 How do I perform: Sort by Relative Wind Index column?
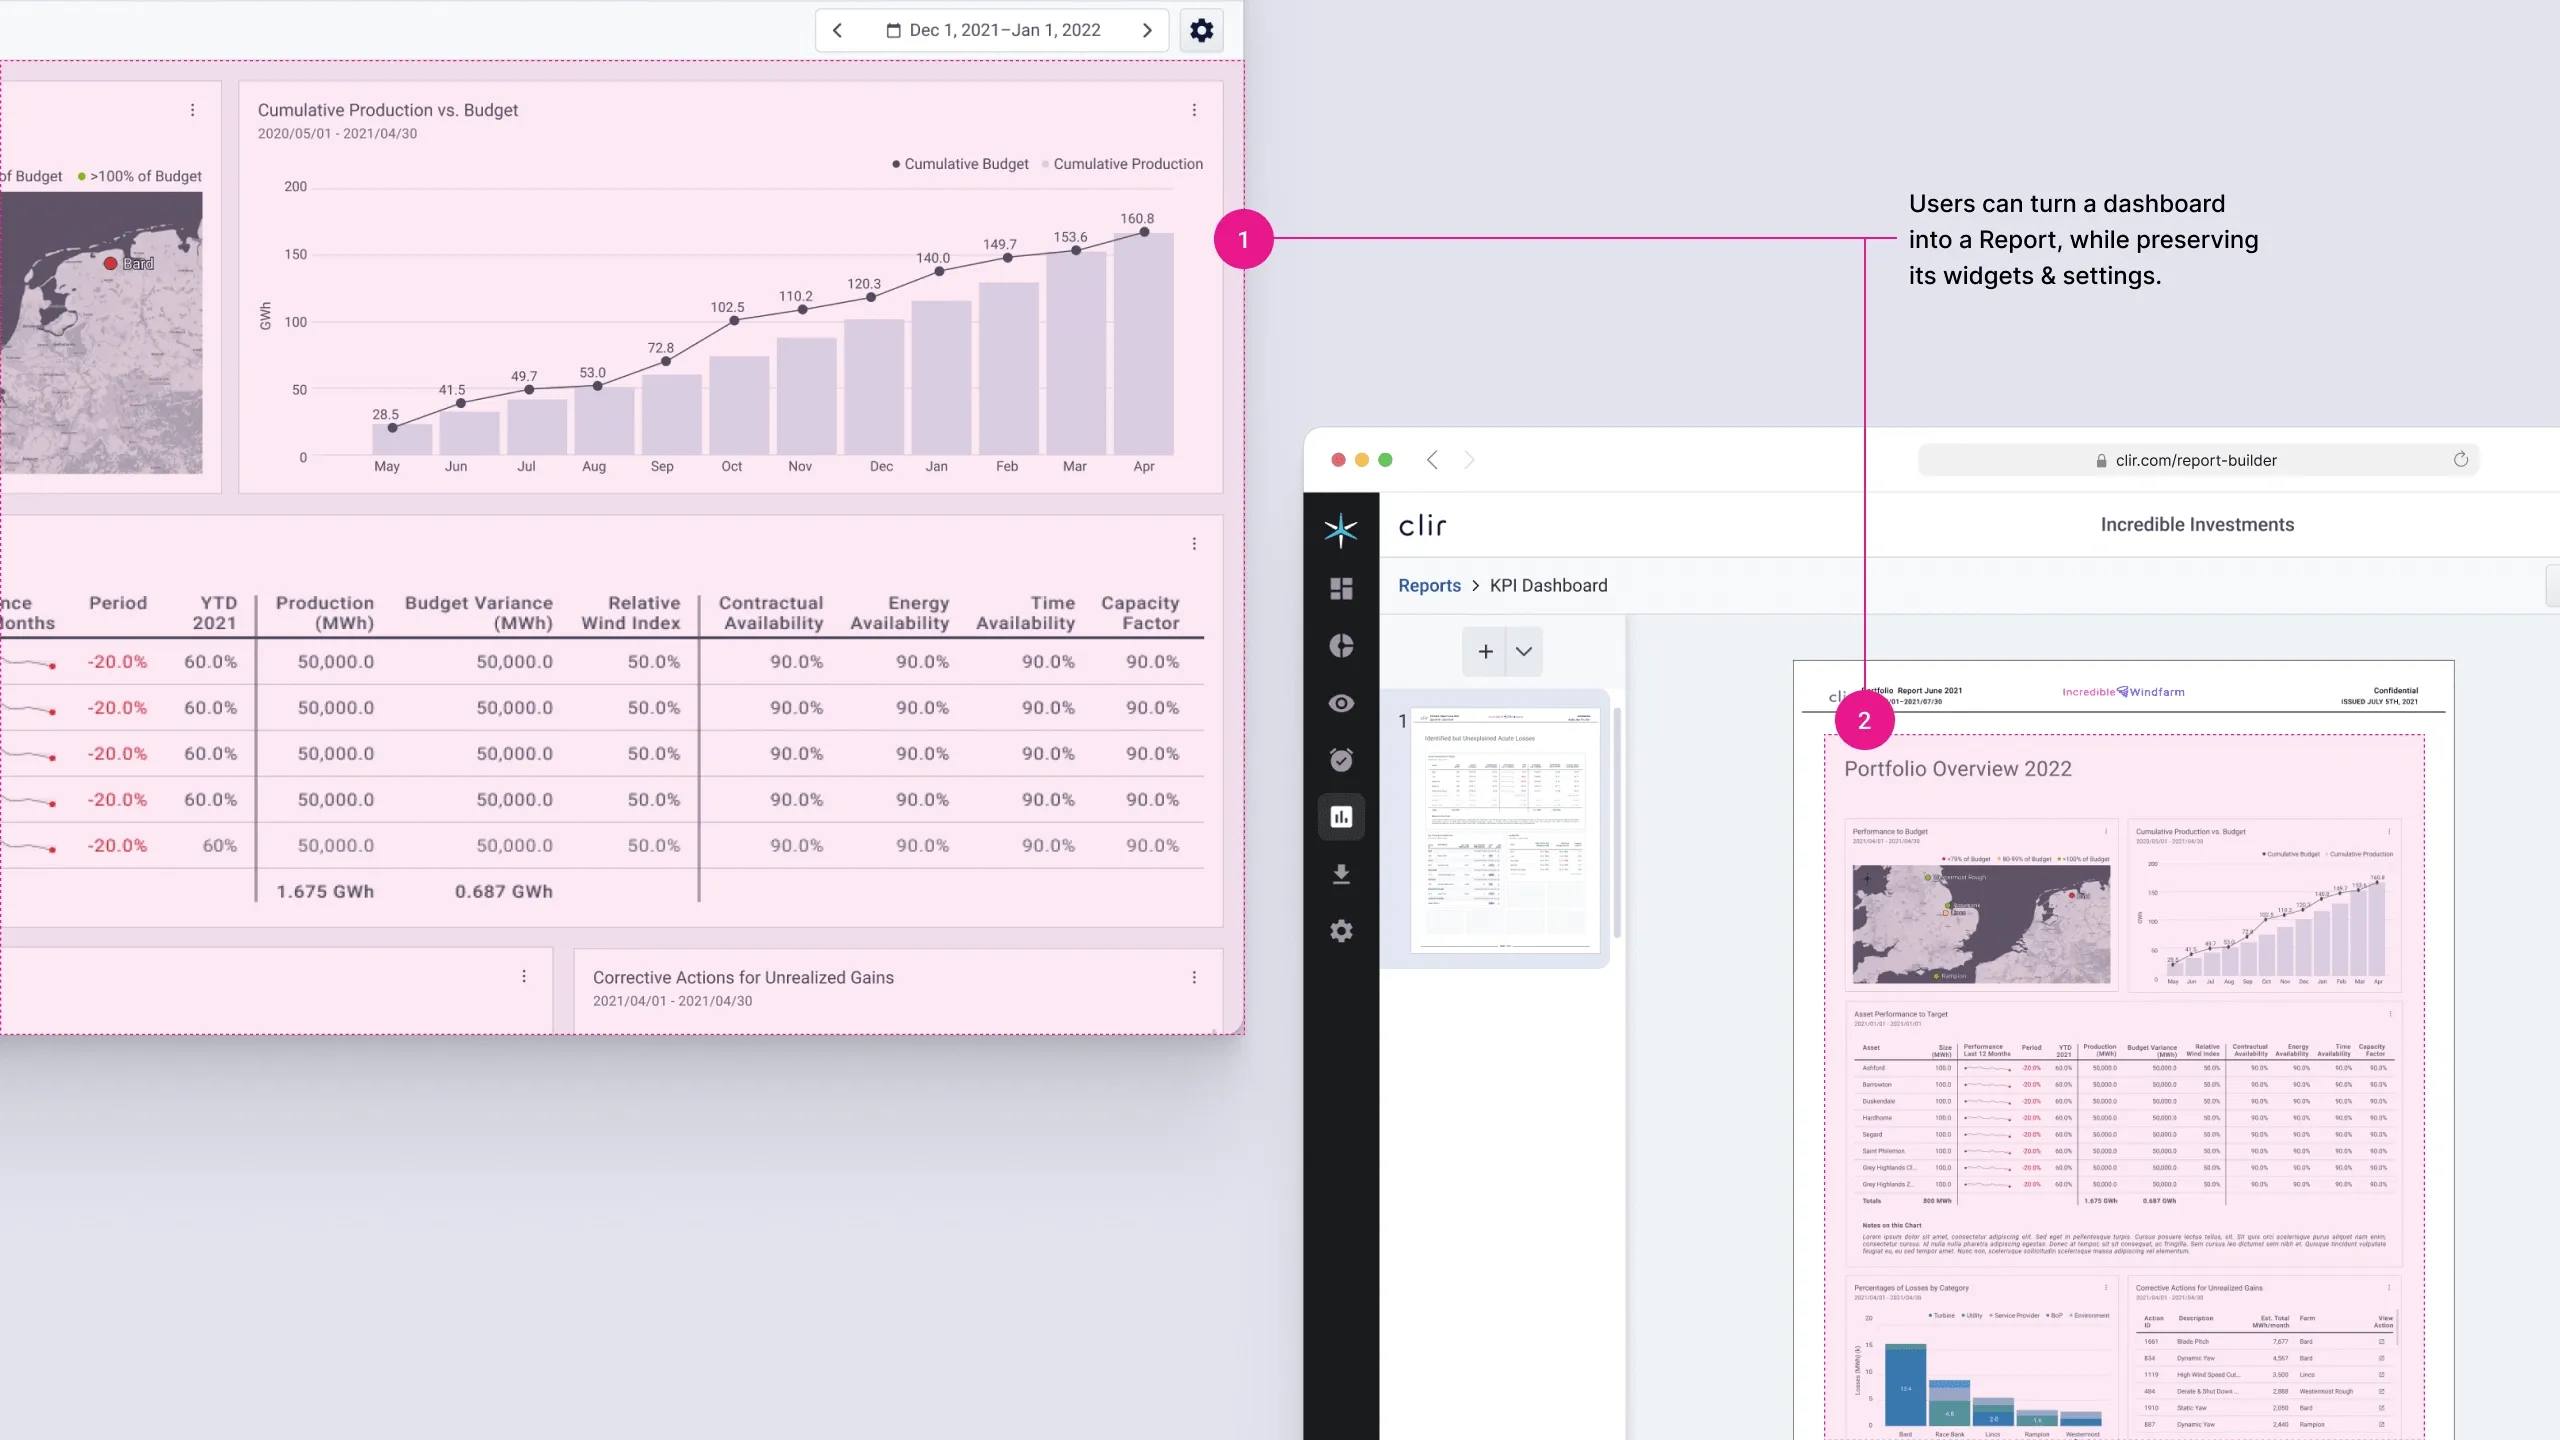(631, 612)
